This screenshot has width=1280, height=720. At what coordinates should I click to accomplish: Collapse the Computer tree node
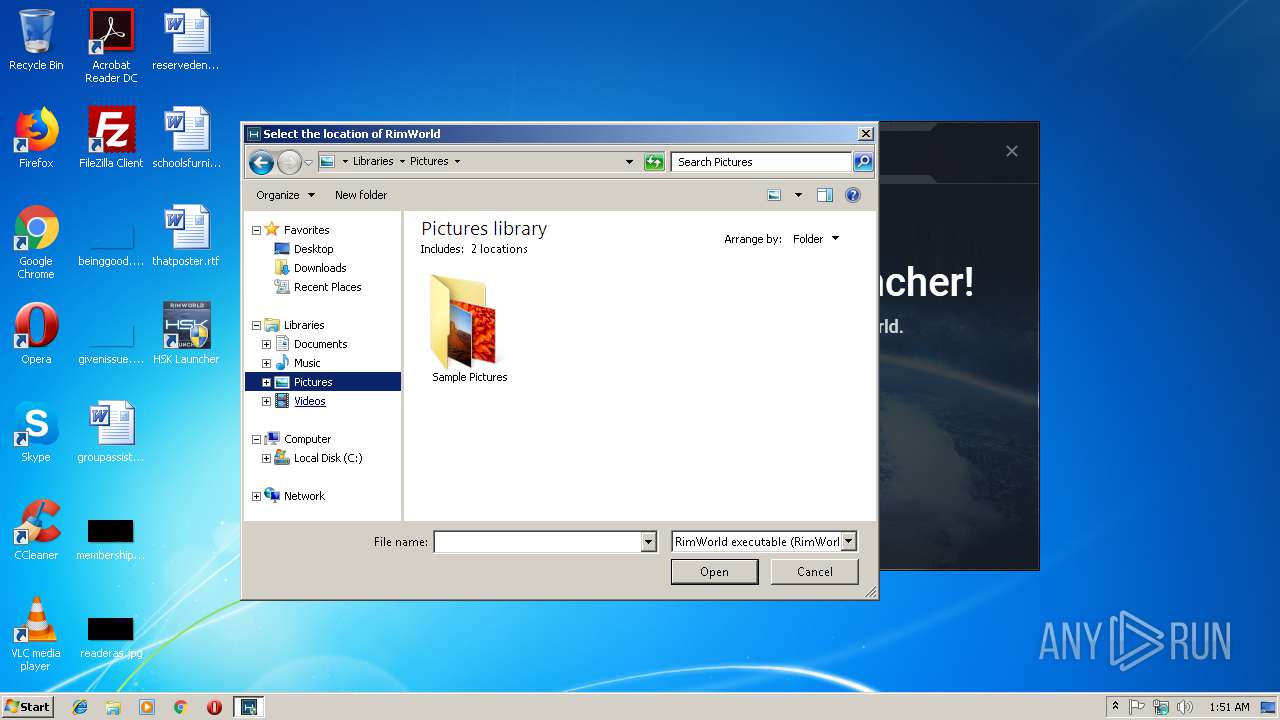point(256,439)
